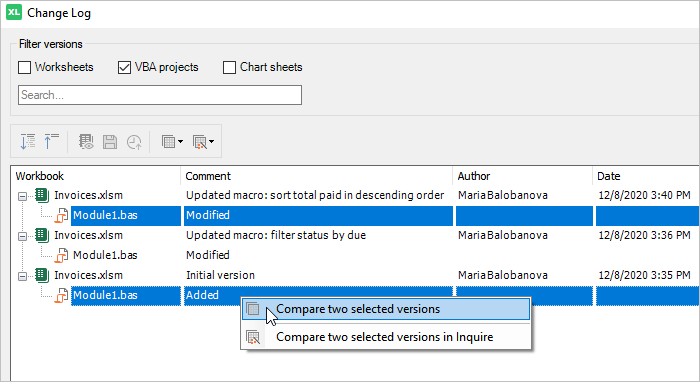Click the Search versions input field
This screenshot has width=700, height=382.
pos(160,95)
